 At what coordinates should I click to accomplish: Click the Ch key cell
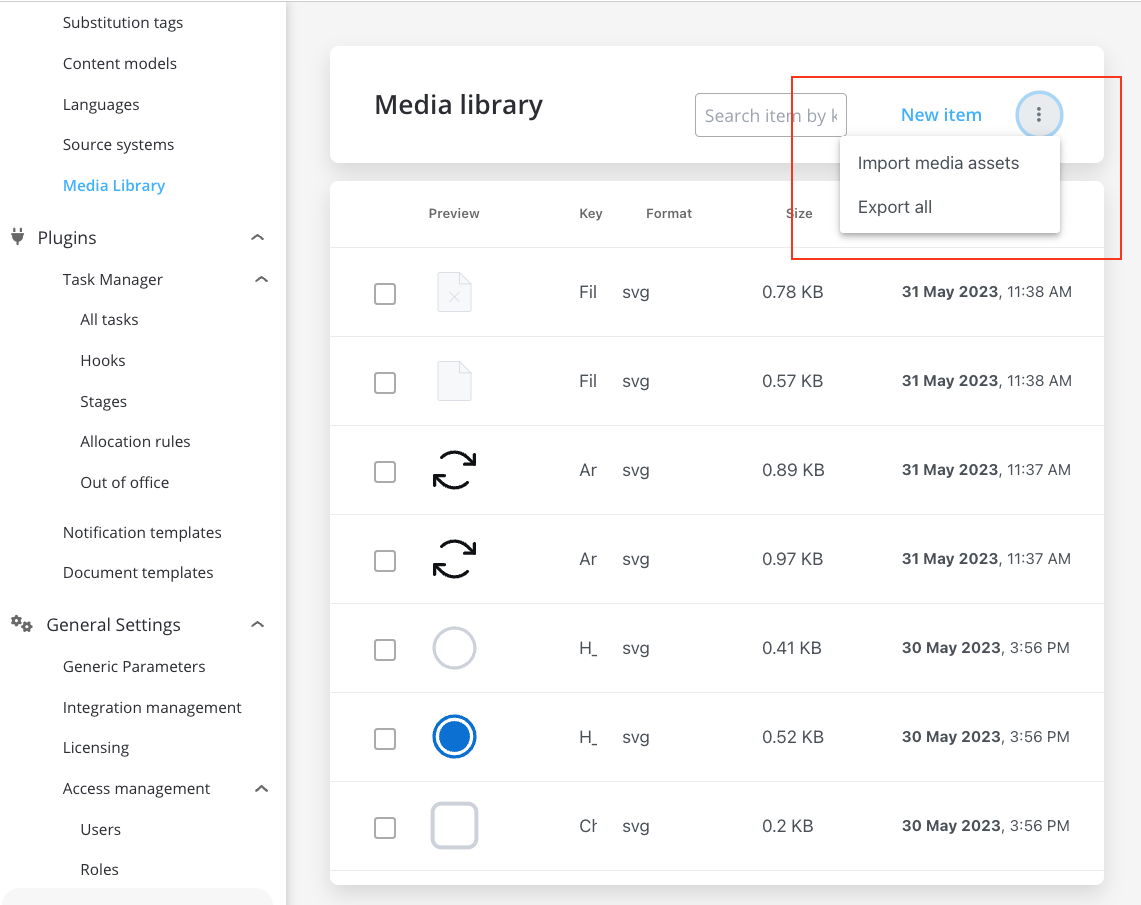pyautogui.click(x=588, y=826)
